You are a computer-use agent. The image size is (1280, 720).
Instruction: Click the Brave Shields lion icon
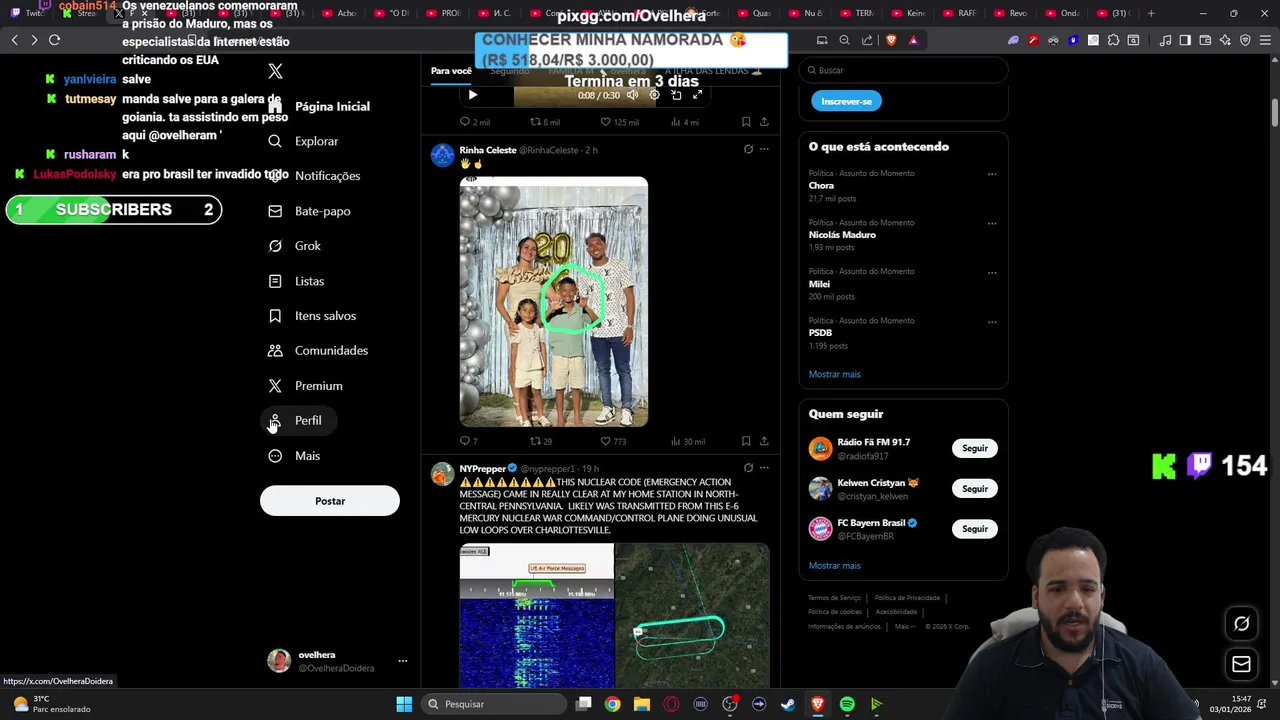coord(891,40)
